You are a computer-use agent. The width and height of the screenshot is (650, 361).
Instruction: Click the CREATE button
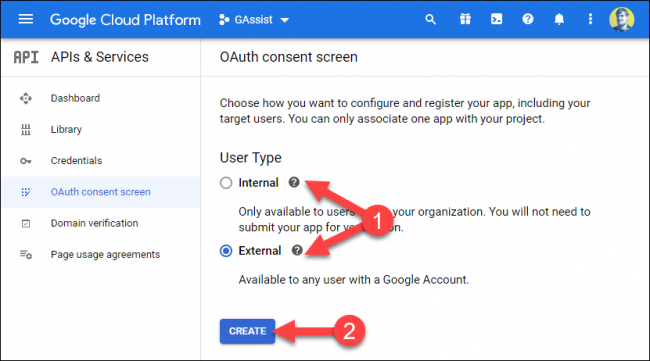(247, 331)
